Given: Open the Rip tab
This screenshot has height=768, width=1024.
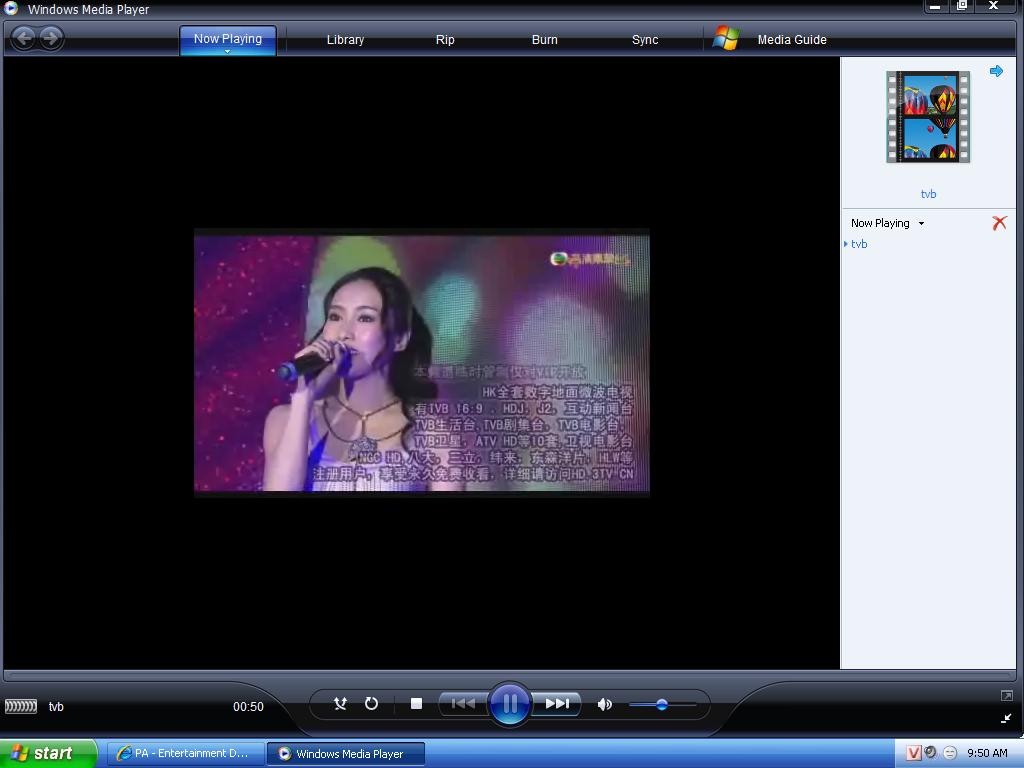Looking at the screenshot, I should click(x=445, y=40).
